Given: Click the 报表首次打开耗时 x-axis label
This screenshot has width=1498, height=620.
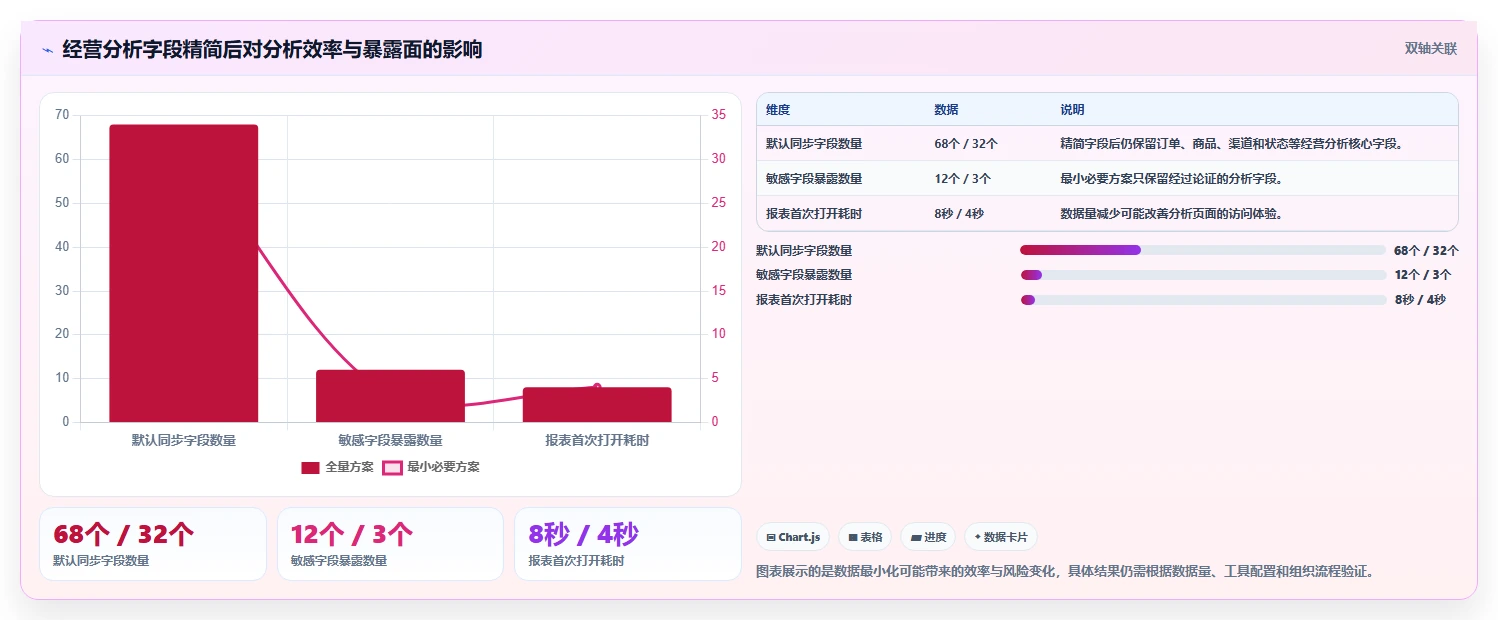Looking at the screenshot, I should (597, 440).
